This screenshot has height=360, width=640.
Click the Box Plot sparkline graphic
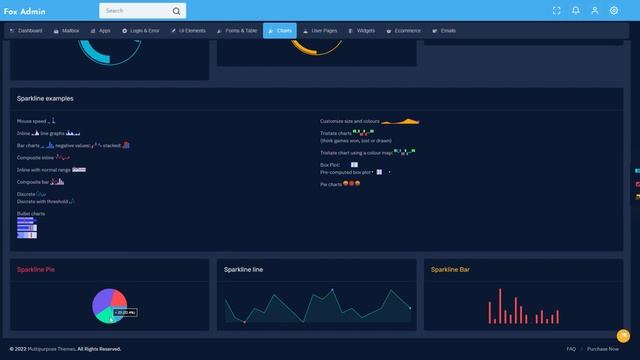pyautogui.click(x=353, y=164)
